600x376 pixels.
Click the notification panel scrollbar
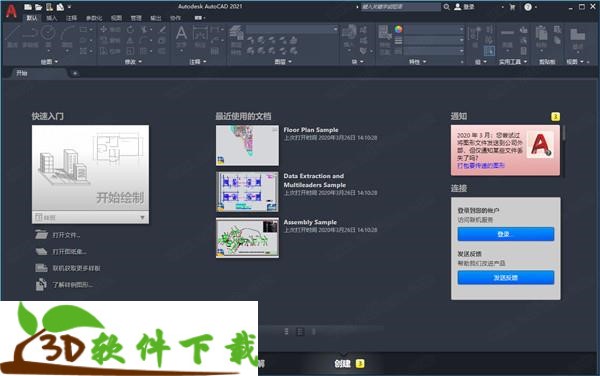click(563, 133)
